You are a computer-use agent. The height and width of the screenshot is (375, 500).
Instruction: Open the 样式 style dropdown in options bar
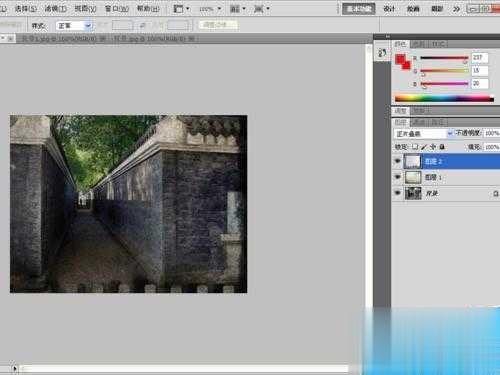point(74,26)
